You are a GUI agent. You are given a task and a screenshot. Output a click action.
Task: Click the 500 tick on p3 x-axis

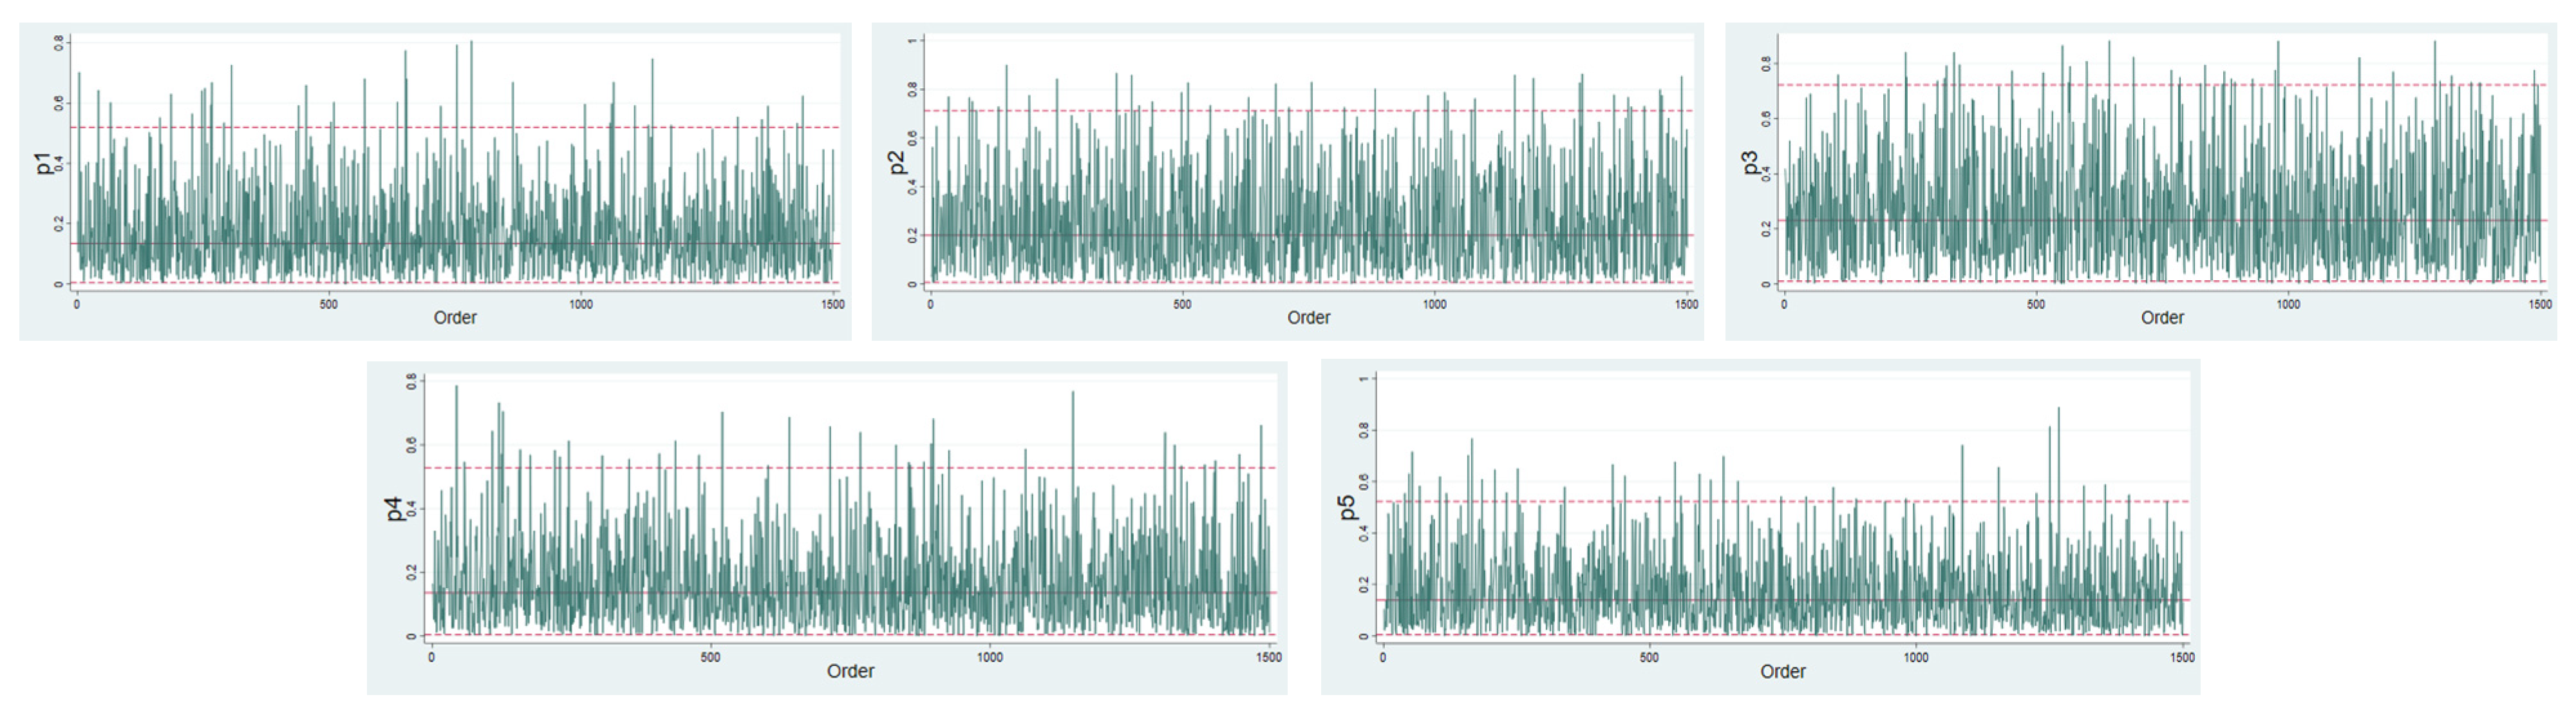point(2035,305)
